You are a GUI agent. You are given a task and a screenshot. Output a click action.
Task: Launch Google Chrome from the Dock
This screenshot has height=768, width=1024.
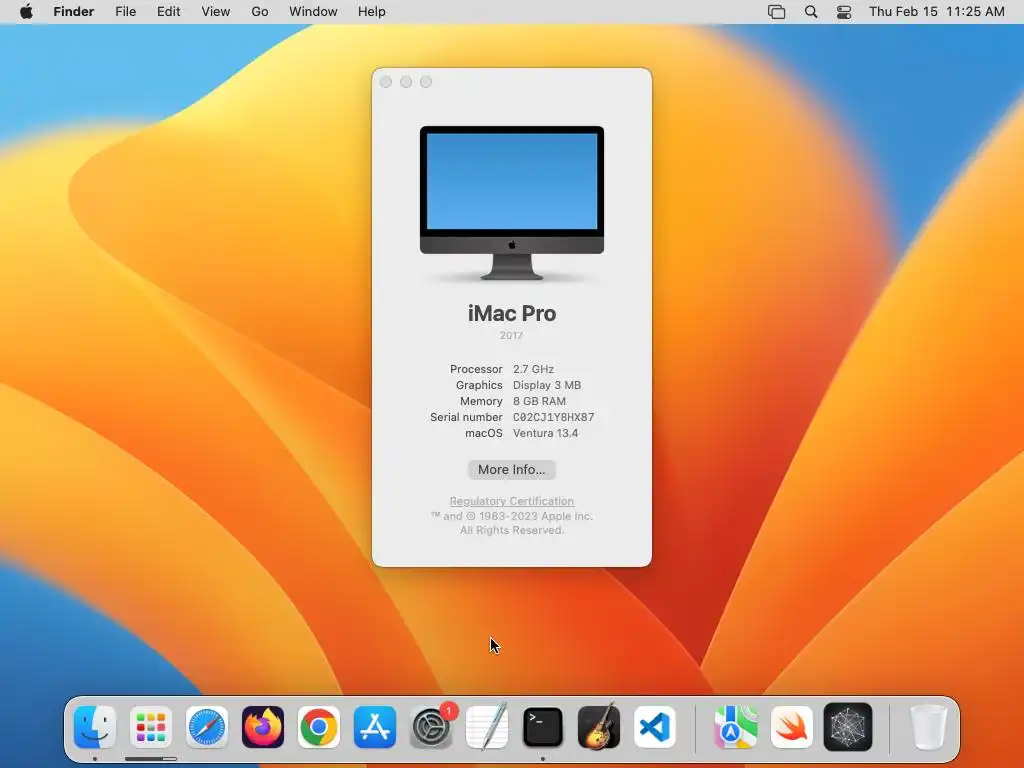(x=319, y=727)
